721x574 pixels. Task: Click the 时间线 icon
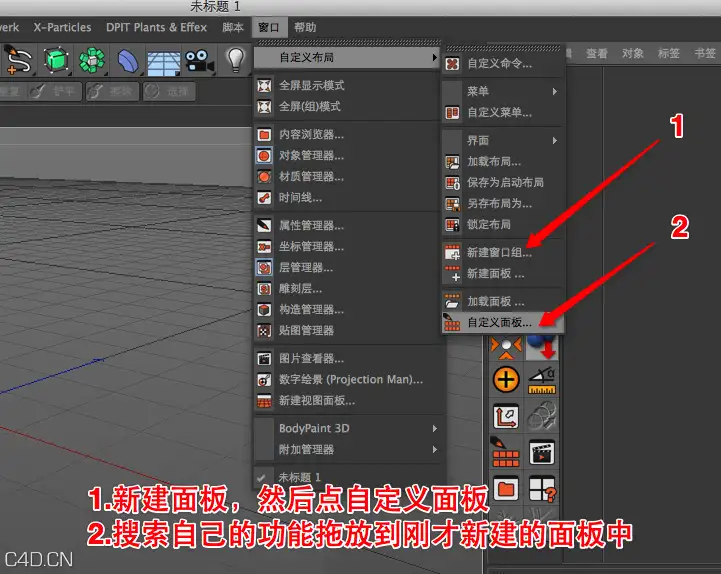[264, 198]
